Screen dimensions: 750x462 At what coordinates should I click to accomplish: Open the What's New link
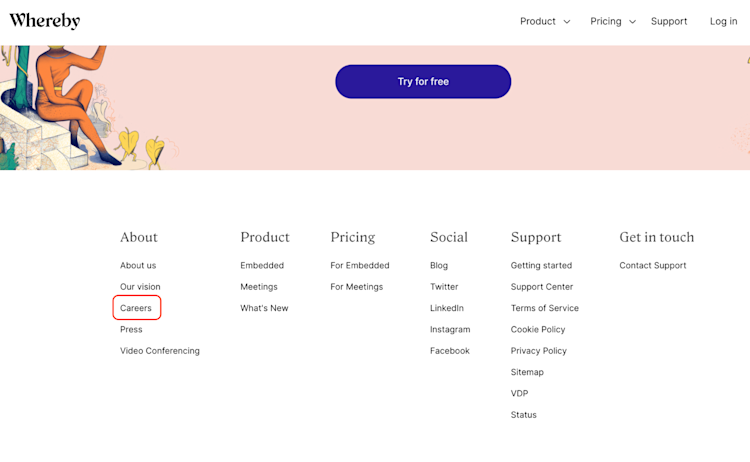click(264, 308)
